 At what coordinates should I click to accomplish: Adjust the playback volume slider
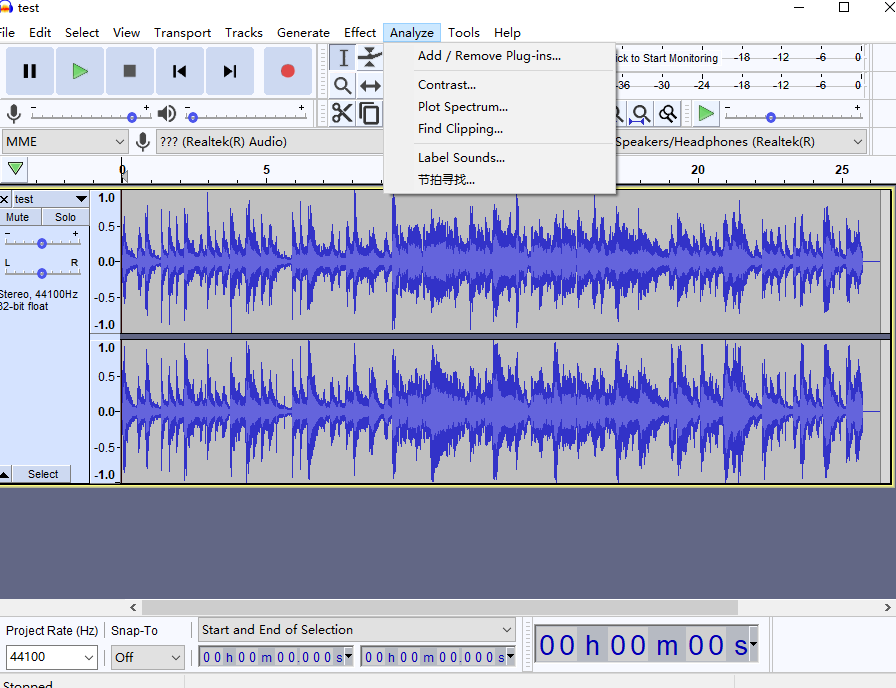(x=193, y=117)
